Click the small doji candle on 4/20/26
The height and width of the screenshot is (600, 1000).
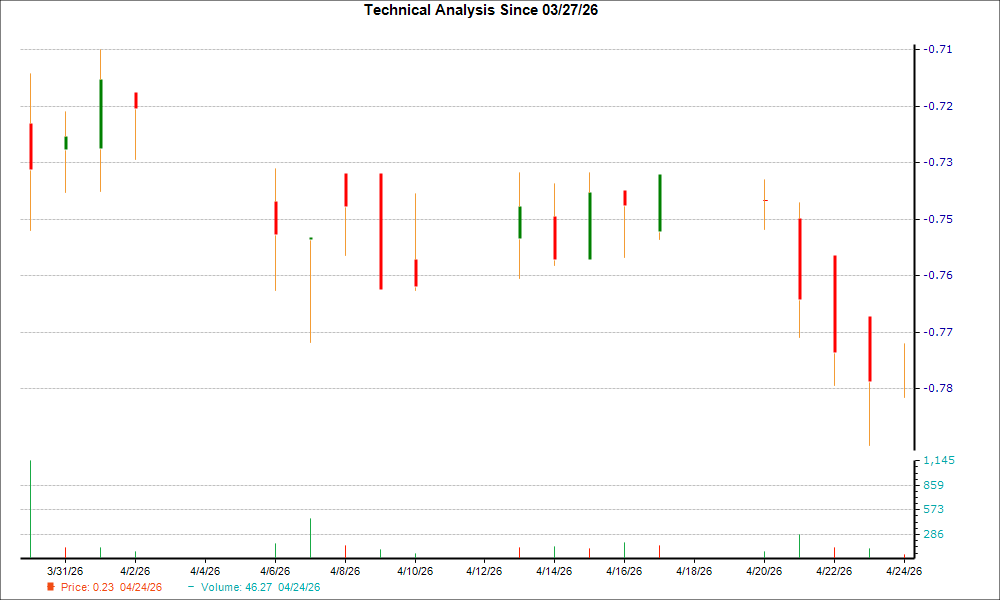pyautogui.click(x=763, y=200)
